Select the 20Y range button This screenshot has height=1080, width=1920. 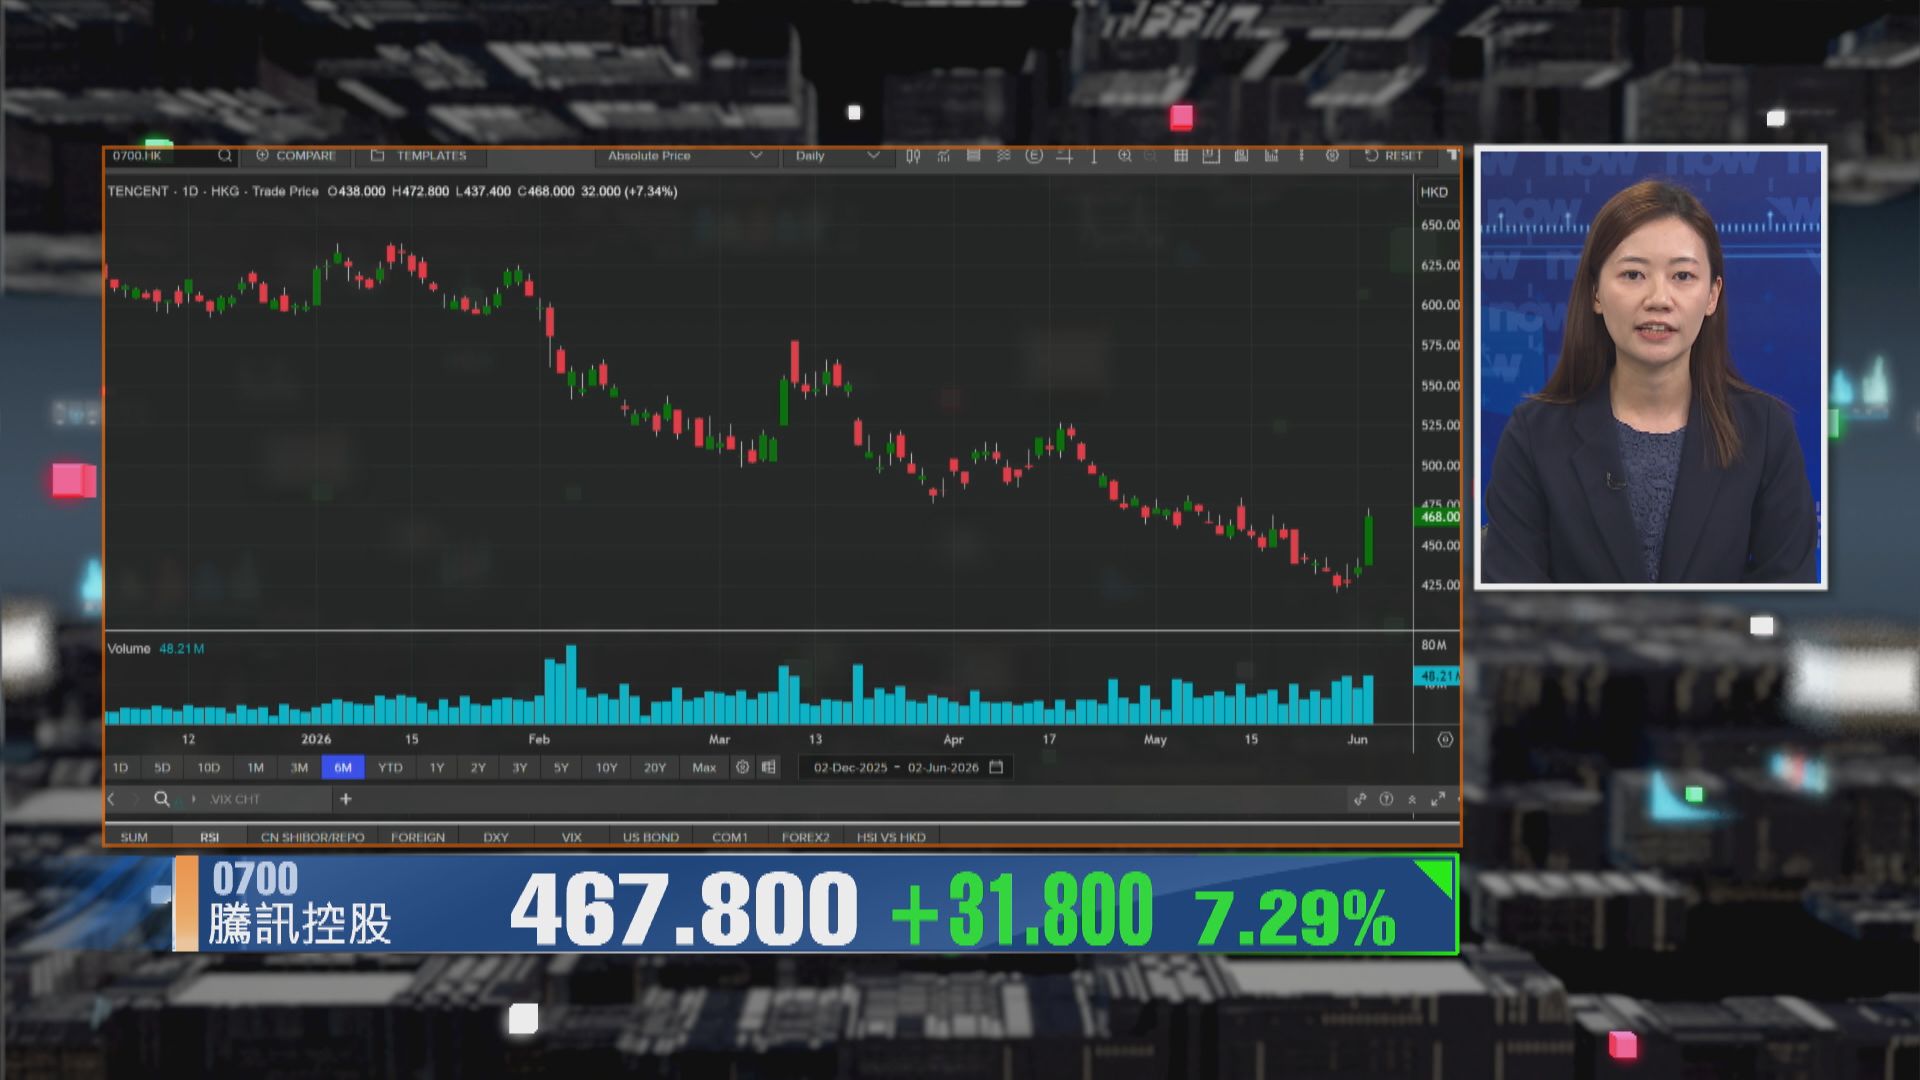point(654,767)
